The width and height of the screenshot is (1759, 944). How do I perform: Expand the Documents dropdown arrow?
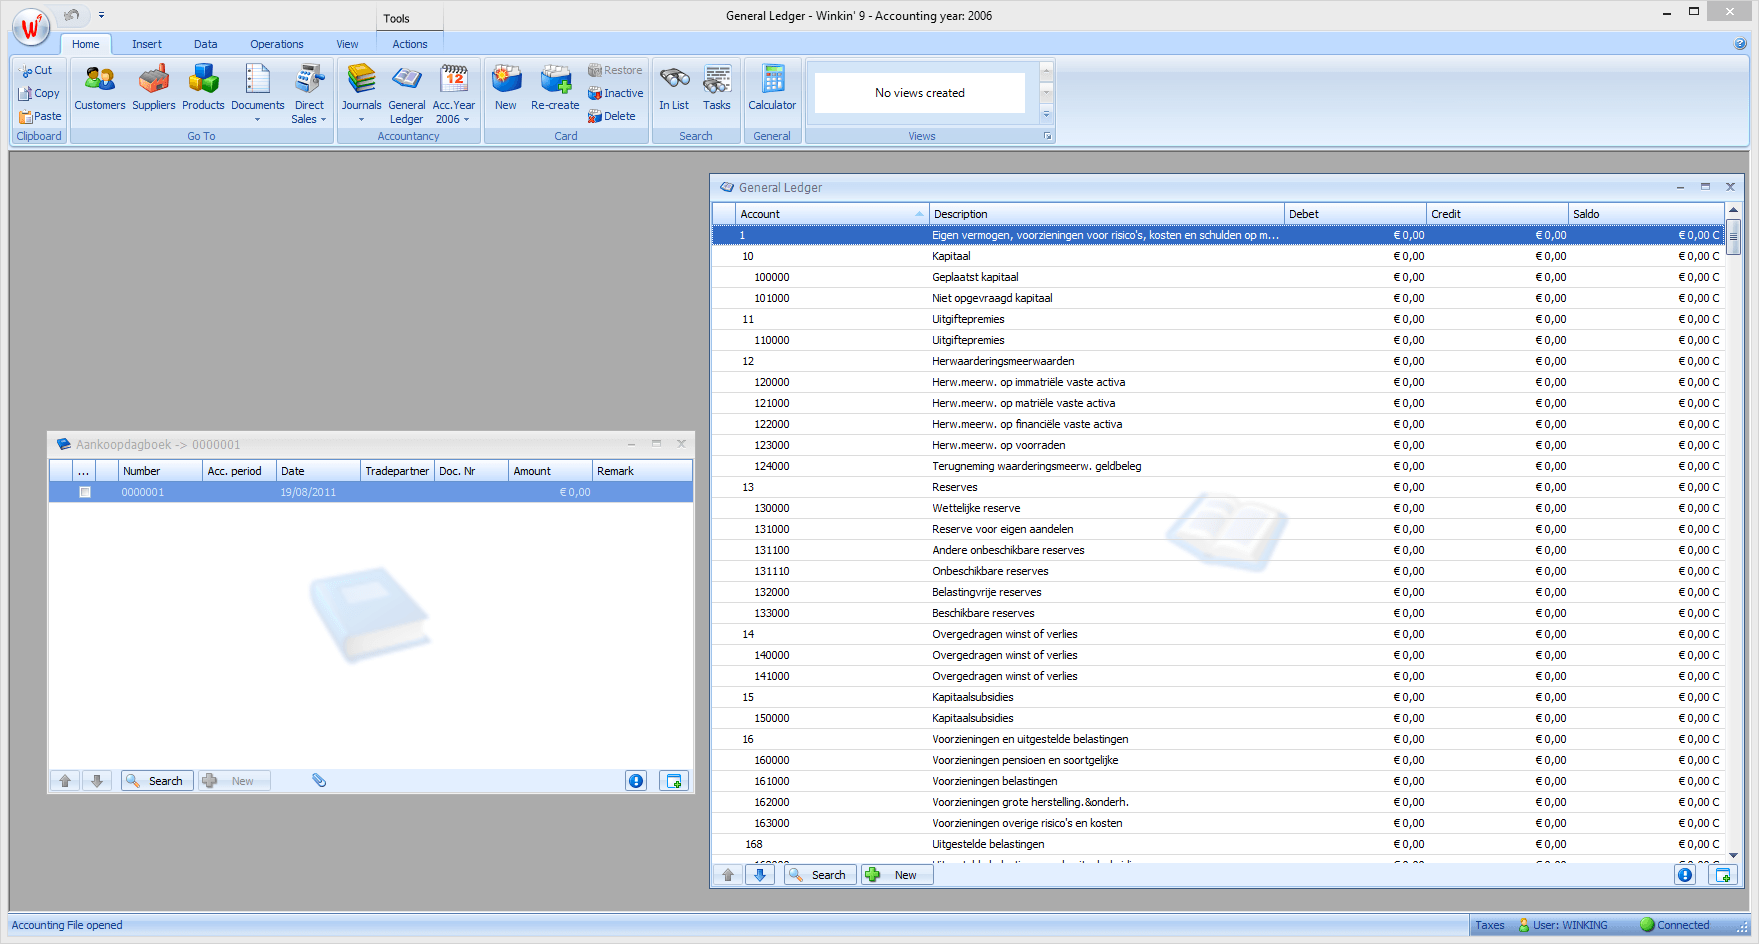(x=257, y=120)
